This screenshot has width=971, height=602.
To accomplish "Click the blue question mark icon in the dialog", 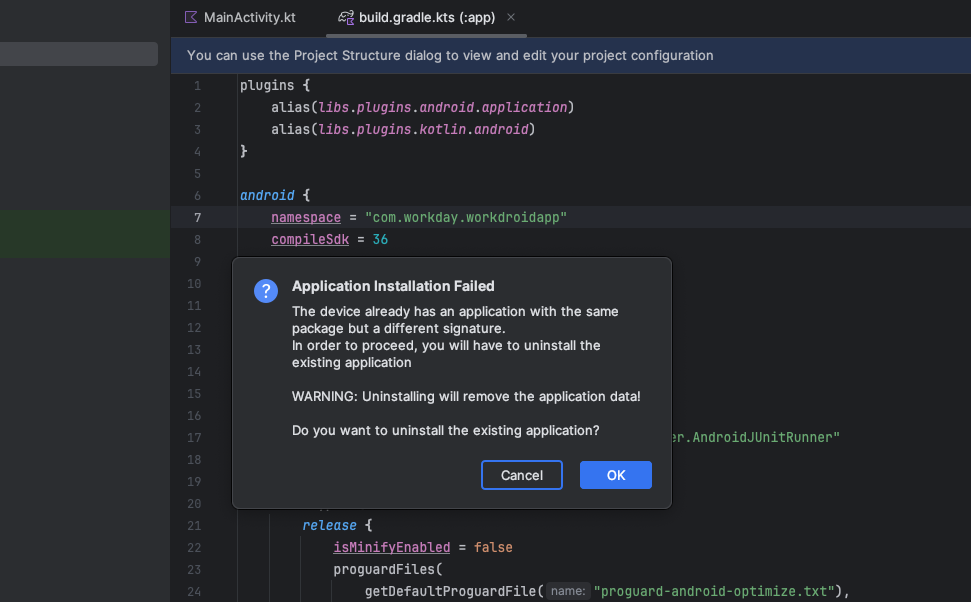I will [265, 291].
